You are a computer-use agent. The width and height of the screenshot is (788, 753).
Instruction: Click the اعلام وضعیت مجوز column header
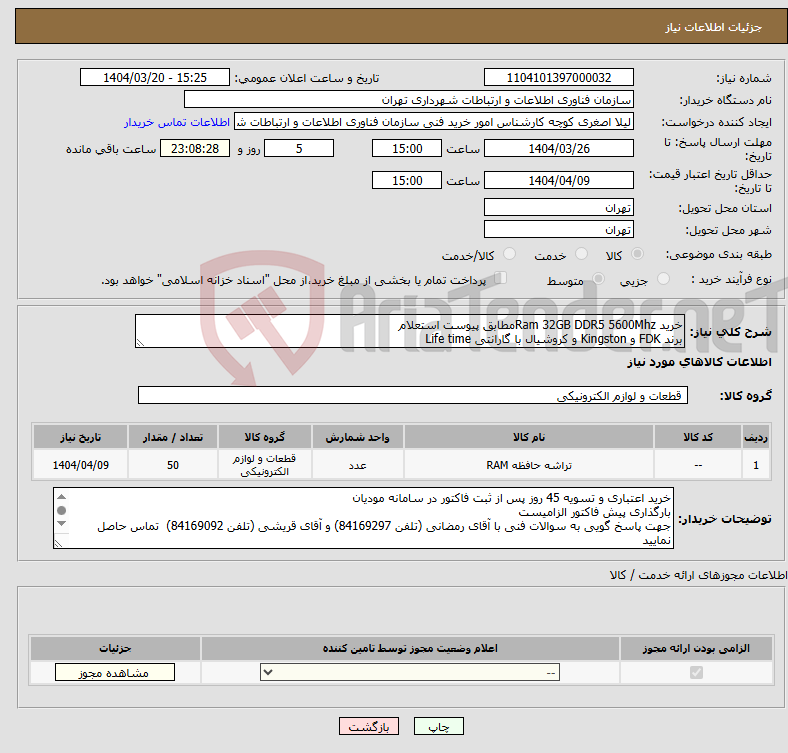pos(410,648)
